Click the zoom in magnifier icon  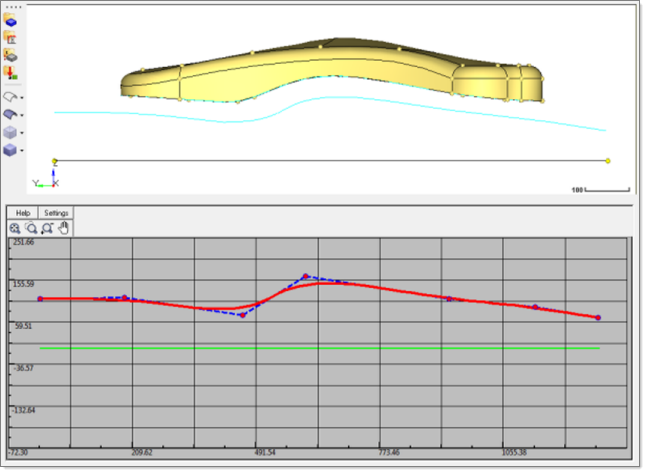pyautogui.click(x=15, y=228)
